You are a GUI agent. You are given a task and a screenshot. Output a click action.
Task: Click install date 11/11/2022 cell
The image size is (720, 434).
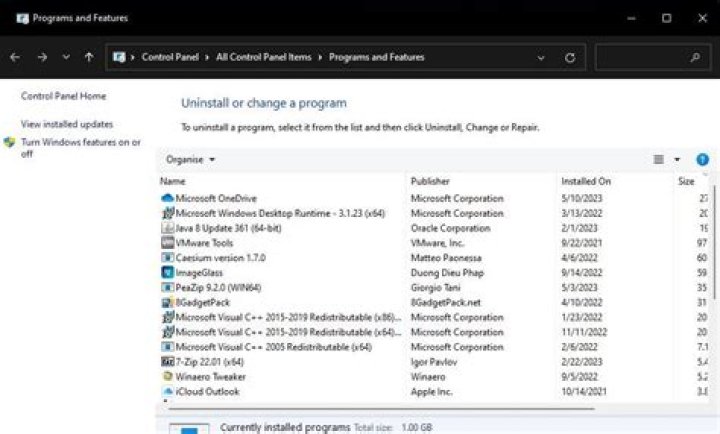point(584,332)
